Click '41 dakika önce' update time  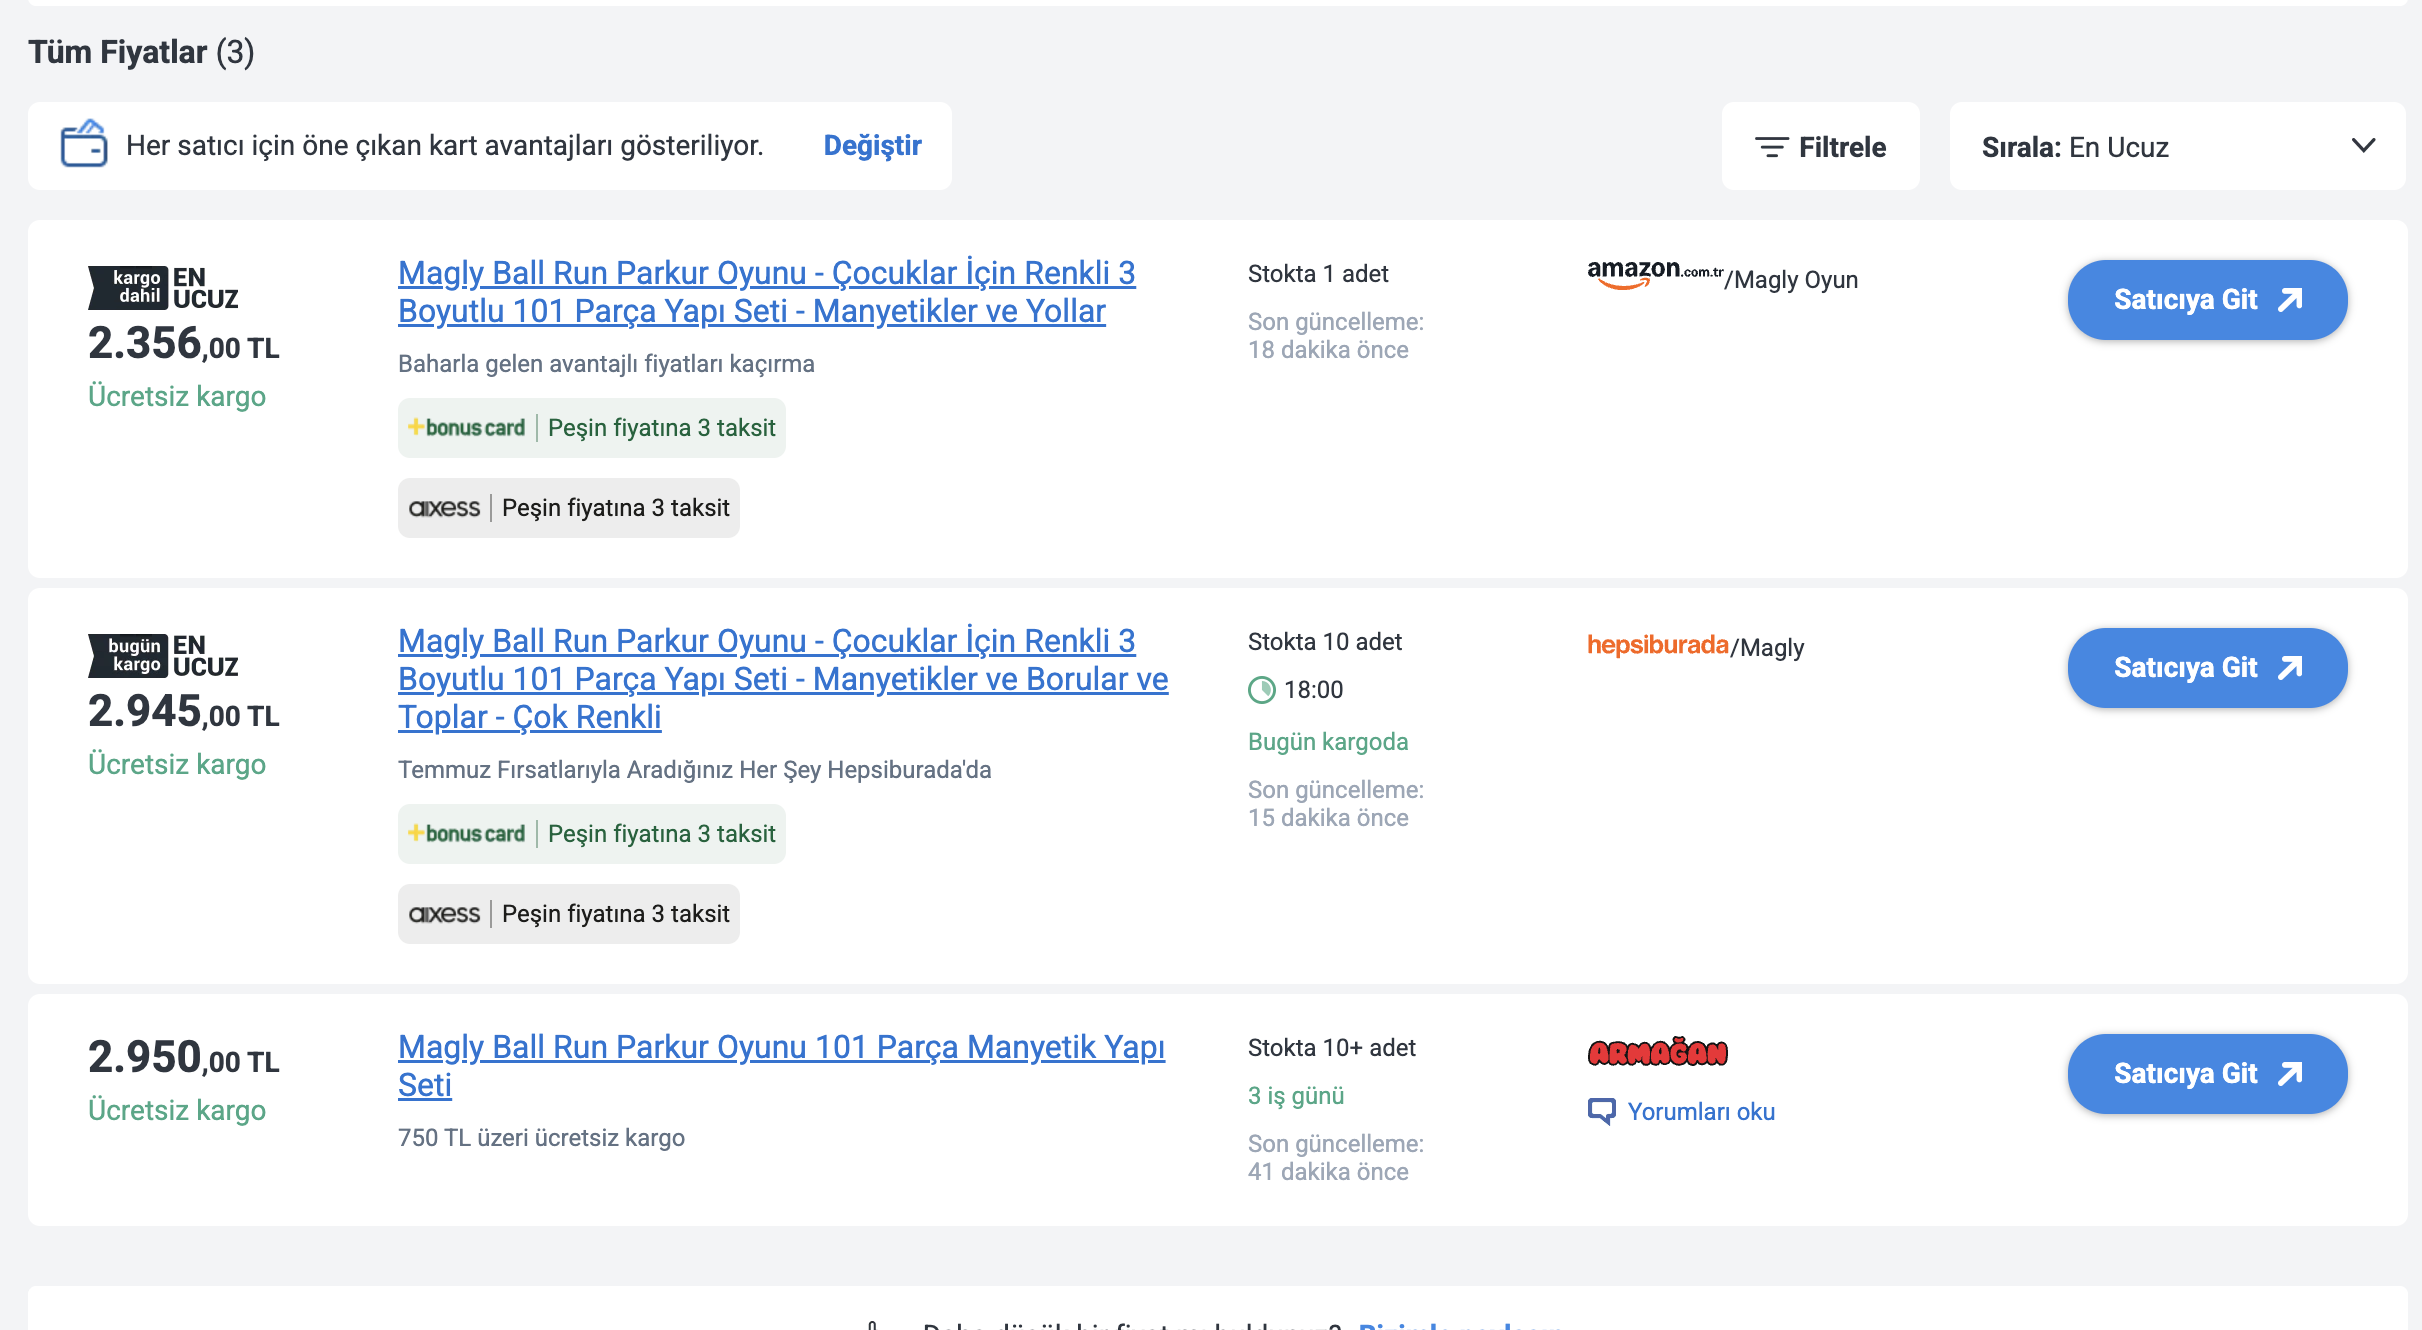tap(1328, 1172)
